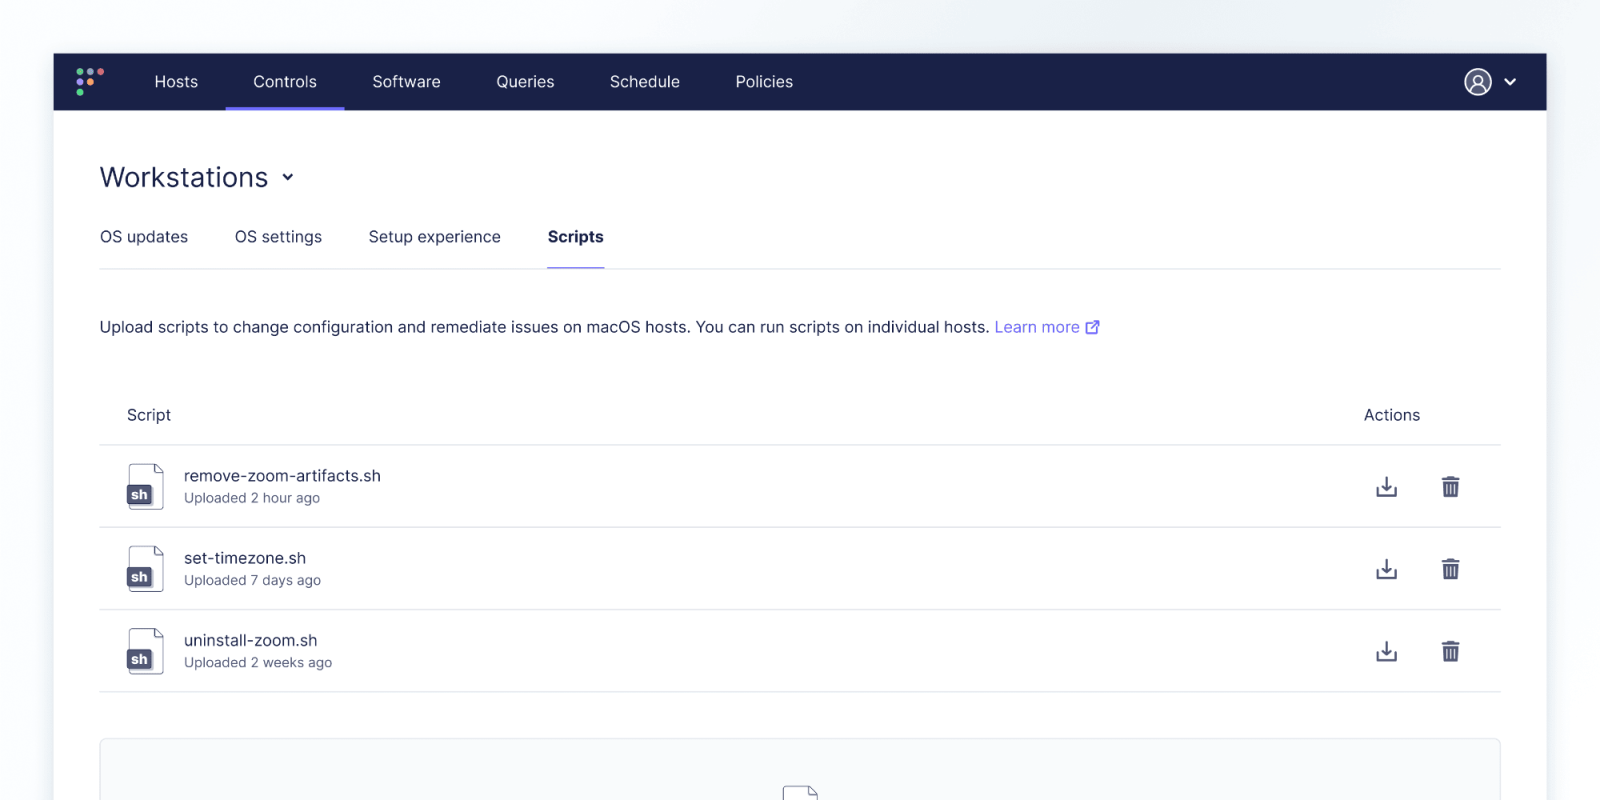Open the Policies page
The image size is (1600, 800).
(x=764, y=82)
